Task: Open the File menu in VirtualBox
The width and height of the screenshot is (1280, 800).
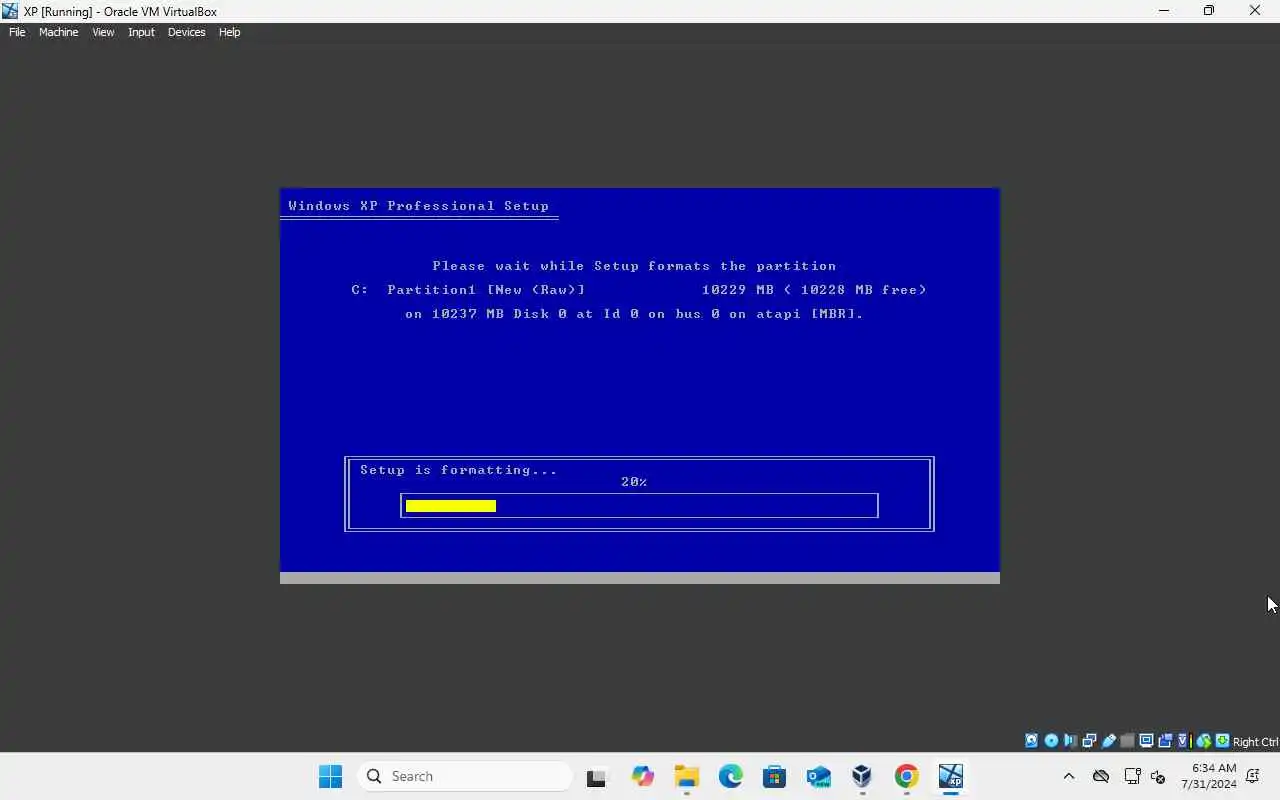Action: click(x=17, y=32)
